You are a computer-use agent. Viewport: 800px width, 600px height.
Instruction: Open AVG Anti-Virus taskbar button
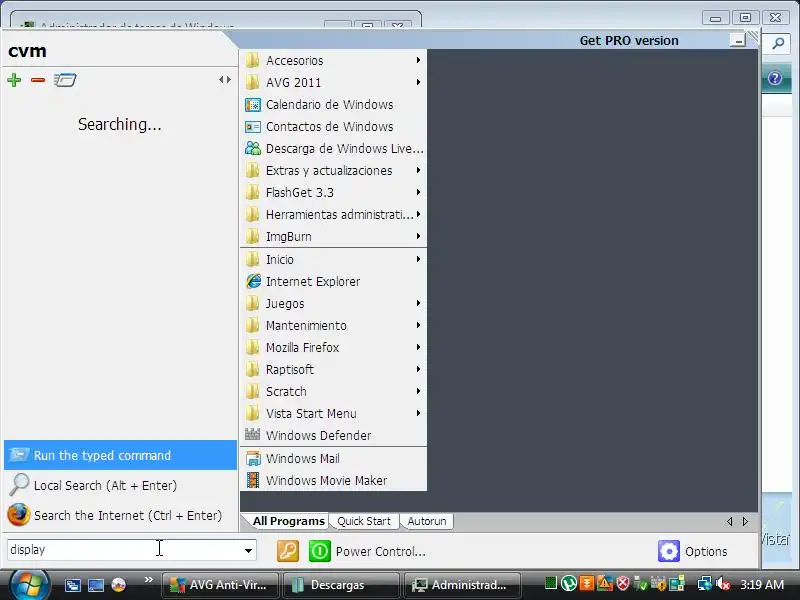pyautogui.click(x=220, y=585)
